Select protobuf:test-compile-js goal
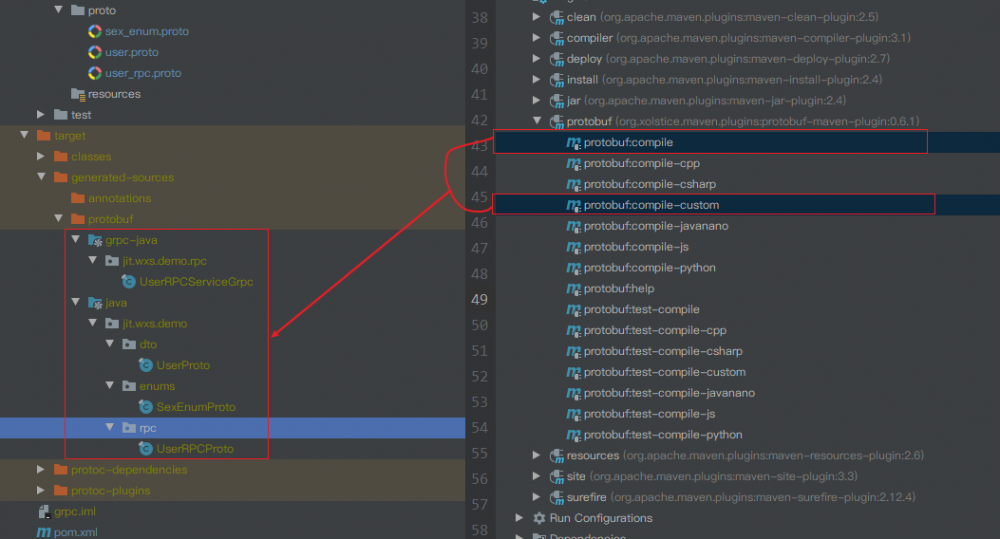 [x=649, y=414]
